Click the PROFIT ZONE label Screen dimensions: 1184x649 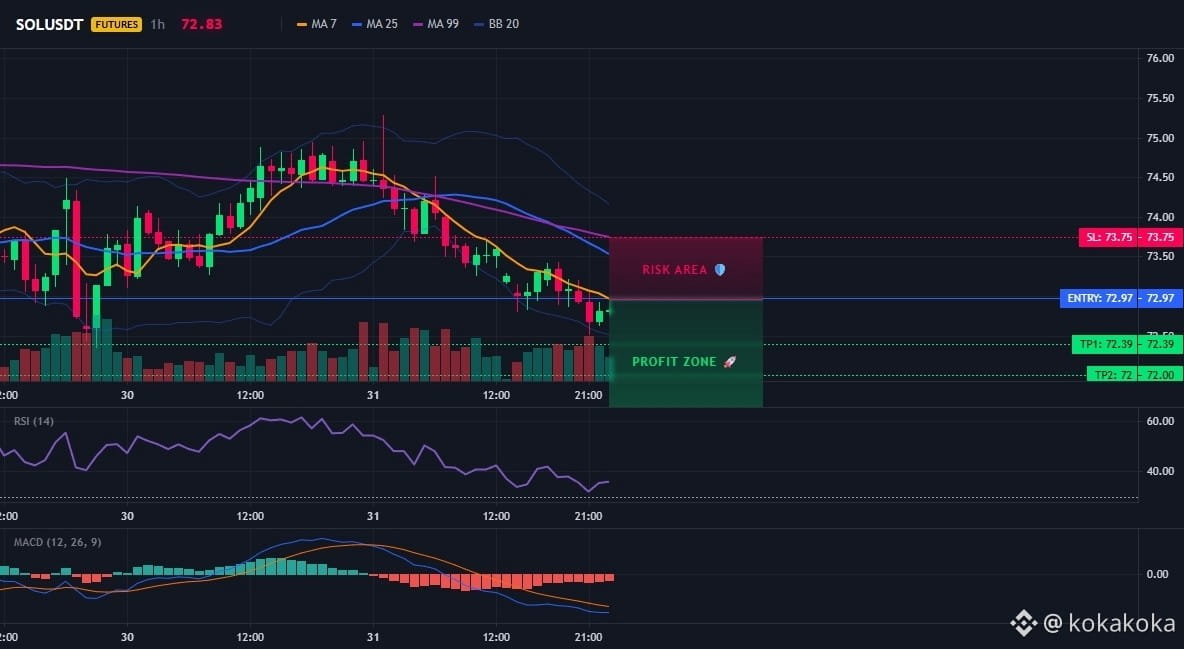coord(674,362)
